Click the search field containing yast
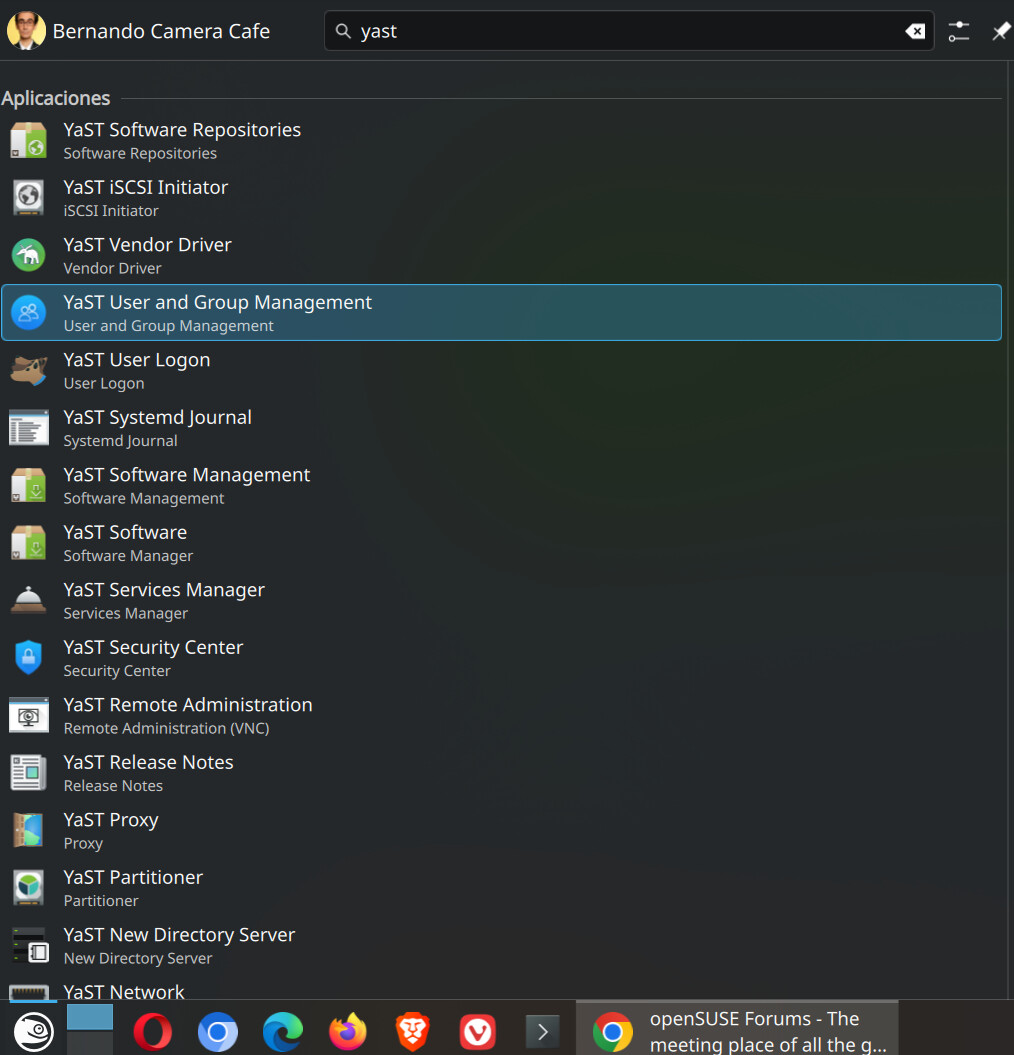 tap(620, 31)
